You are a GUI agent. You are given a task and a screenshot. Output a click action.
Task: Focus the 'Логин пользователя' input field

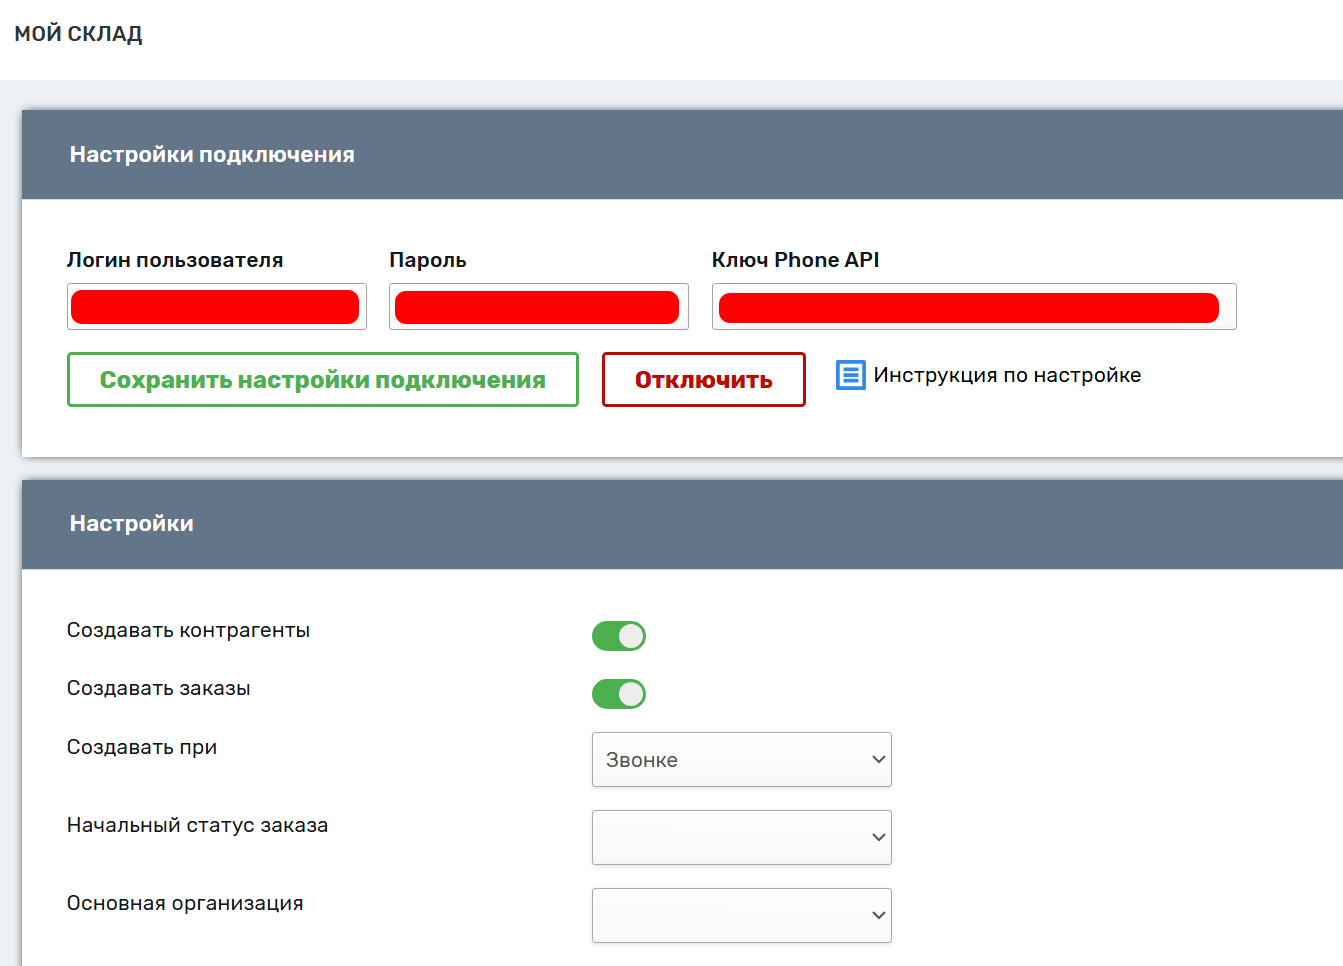coord(216,307)
